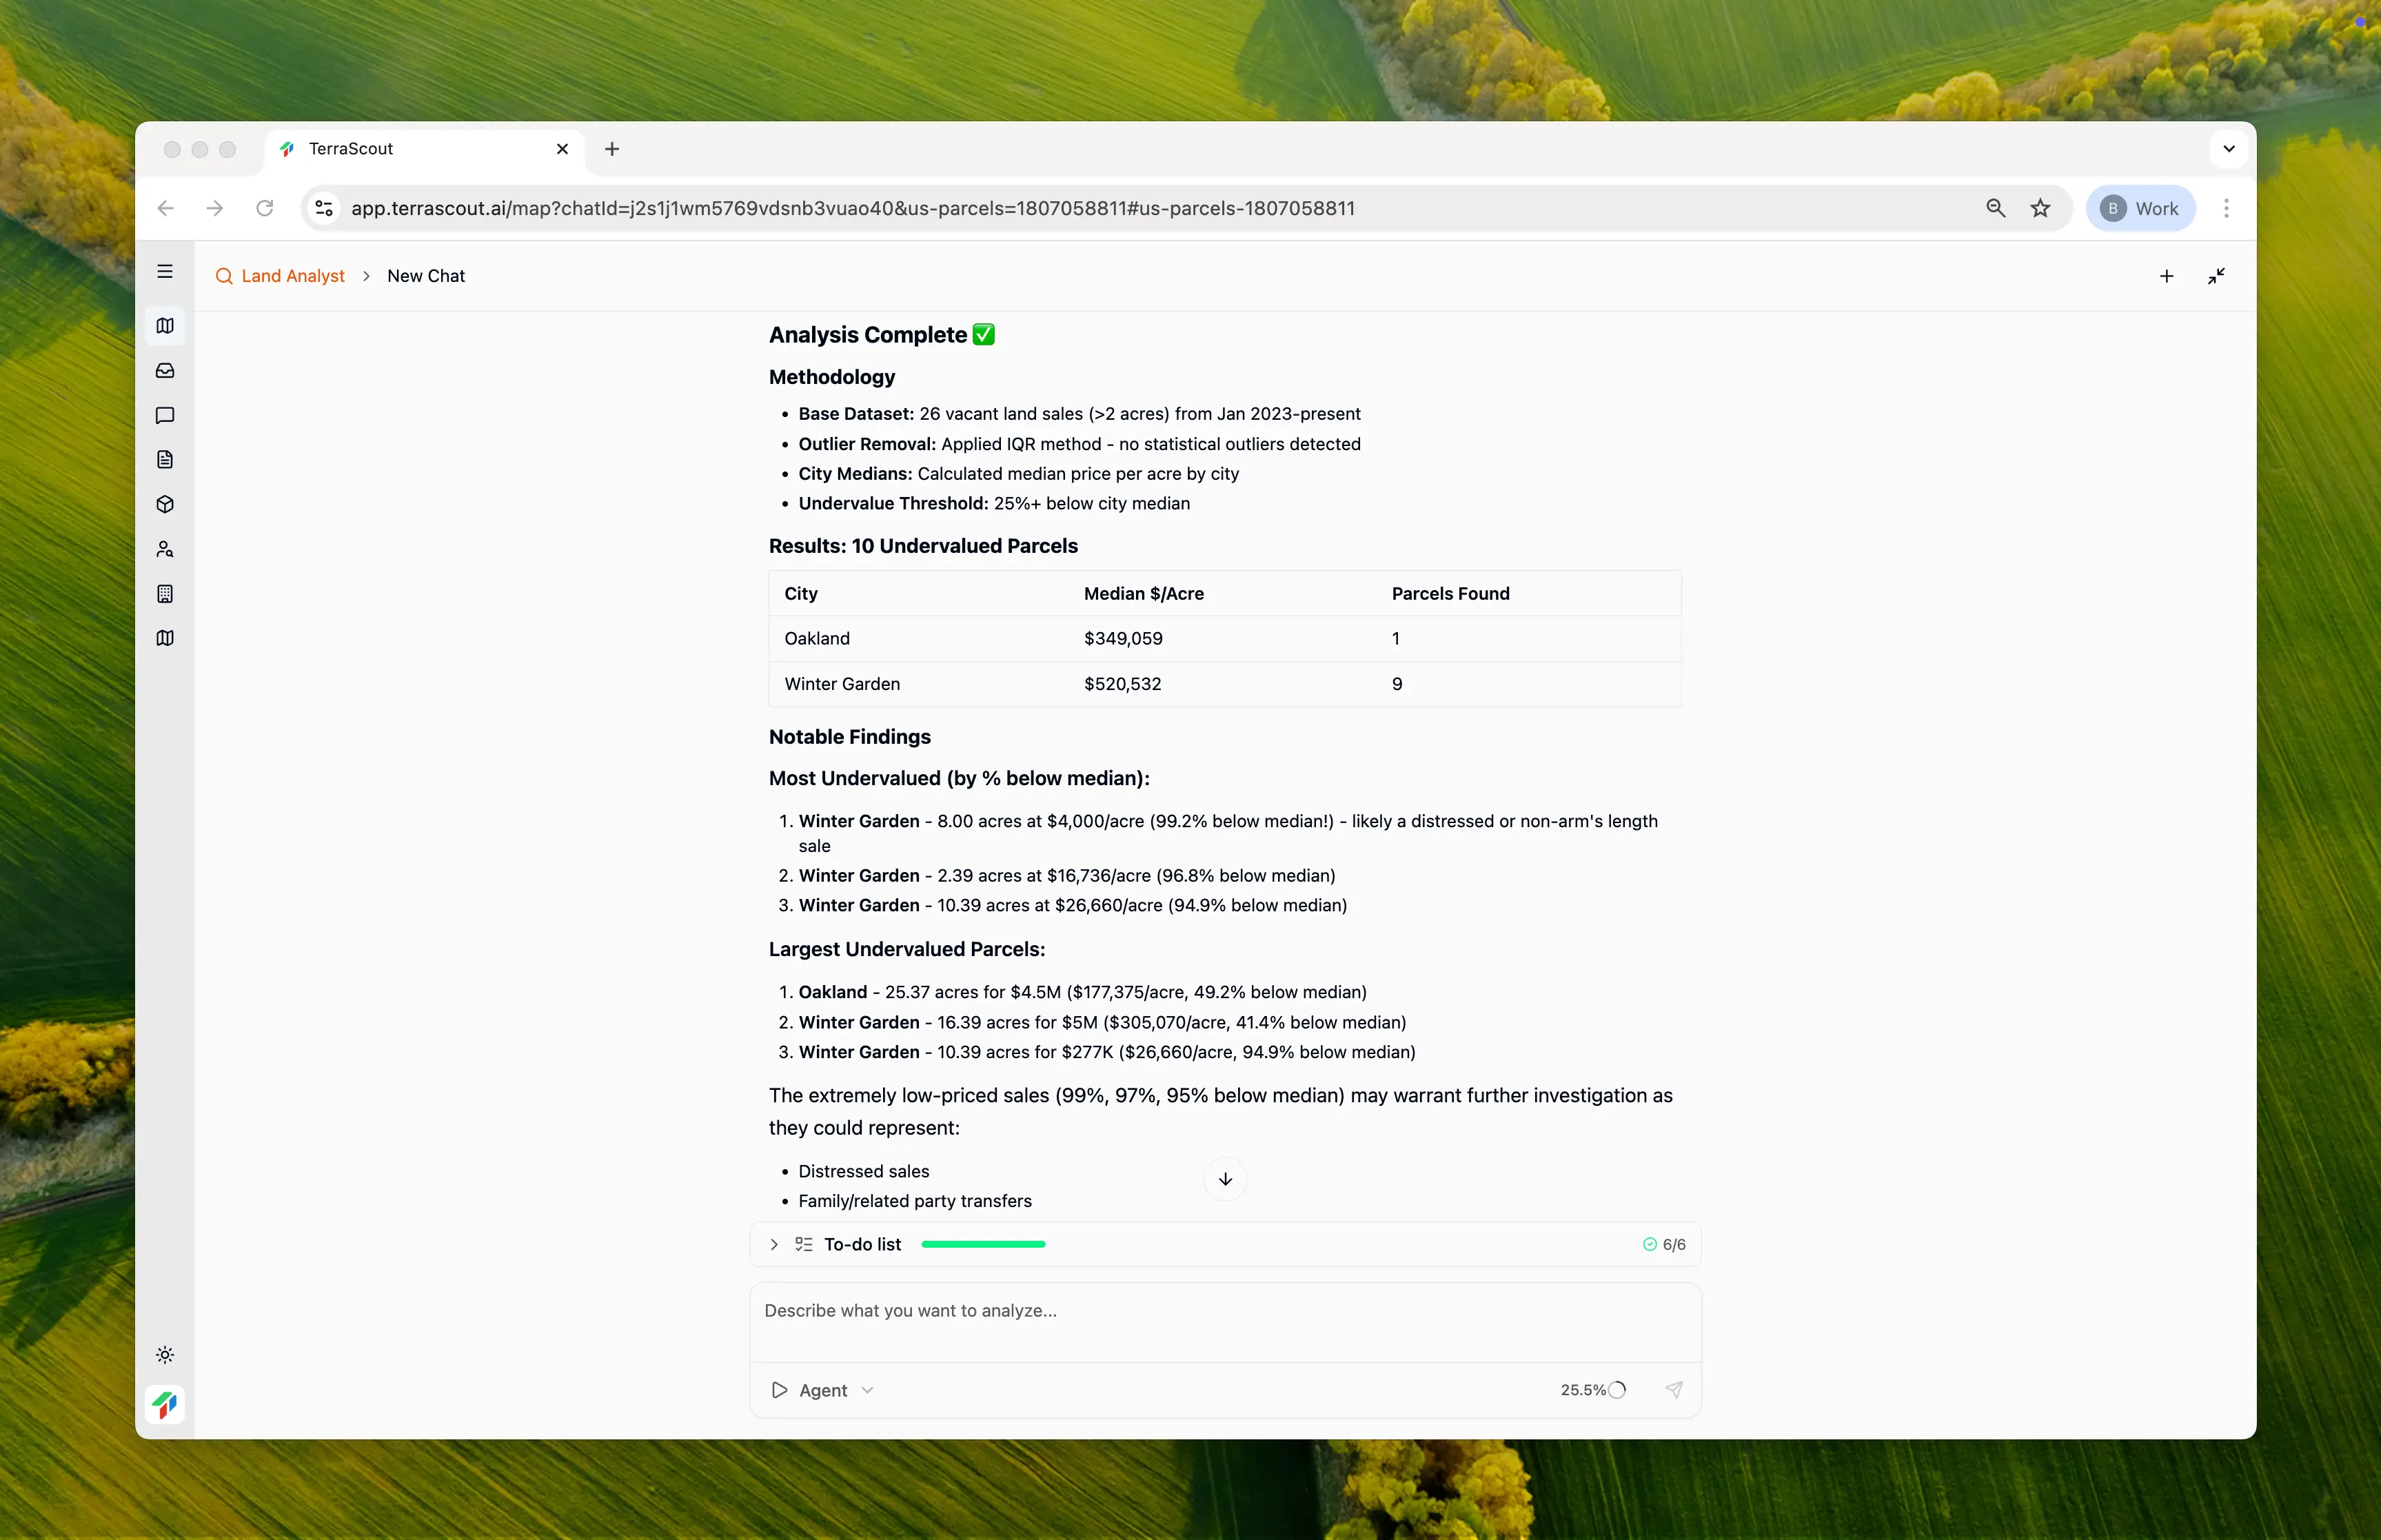Toggle the light/dark theme sun icon
The height and width of the screenshot is (1540, 2381).
[165, 1355]
